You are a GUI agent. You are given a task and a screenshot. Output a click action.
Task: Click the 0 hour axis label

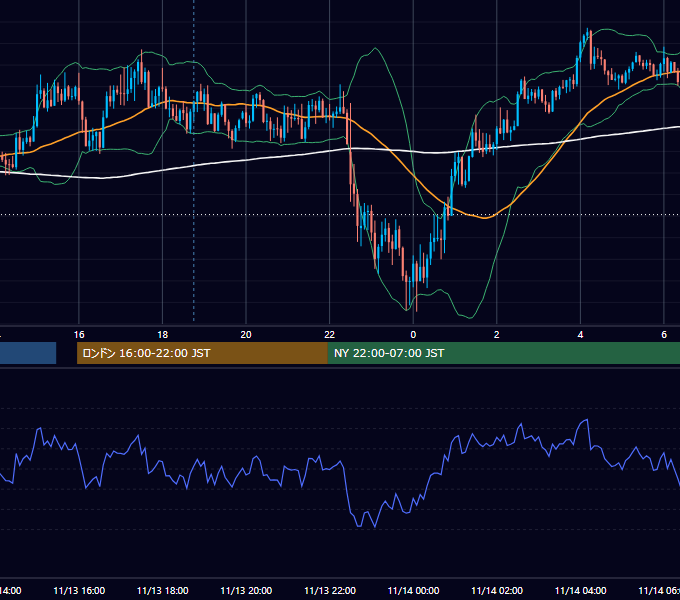pyautogui.click(x=413, y=335)
